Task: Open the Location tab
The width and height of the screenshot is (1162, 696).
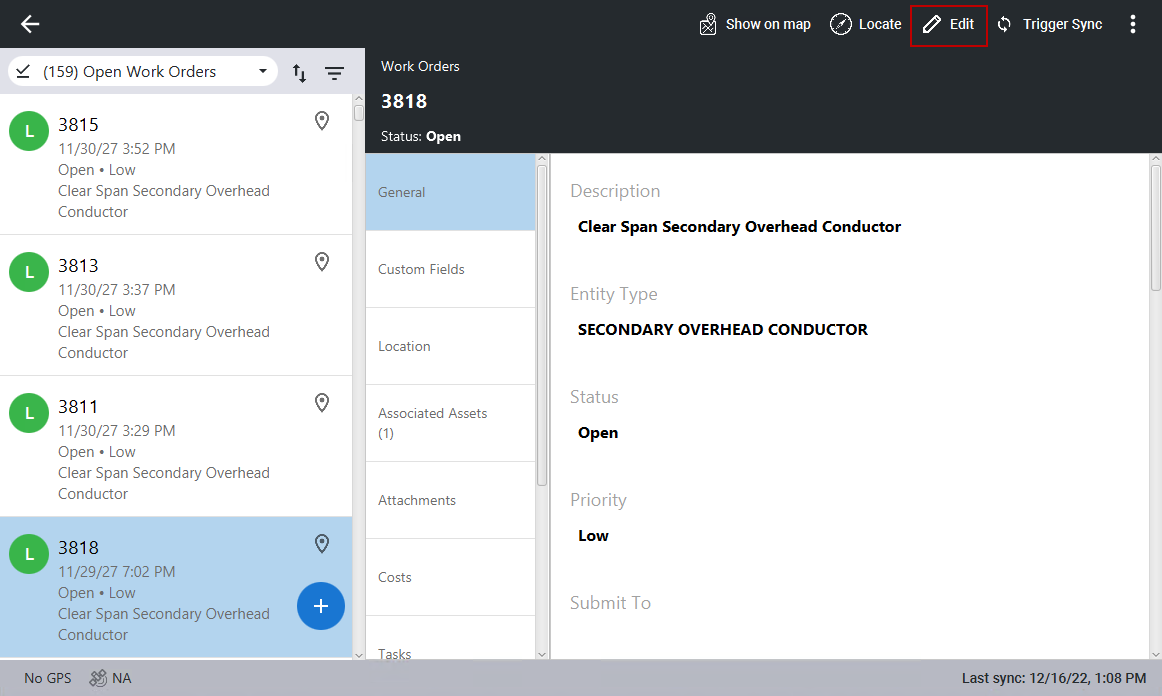Action: (x=450, y=346)
